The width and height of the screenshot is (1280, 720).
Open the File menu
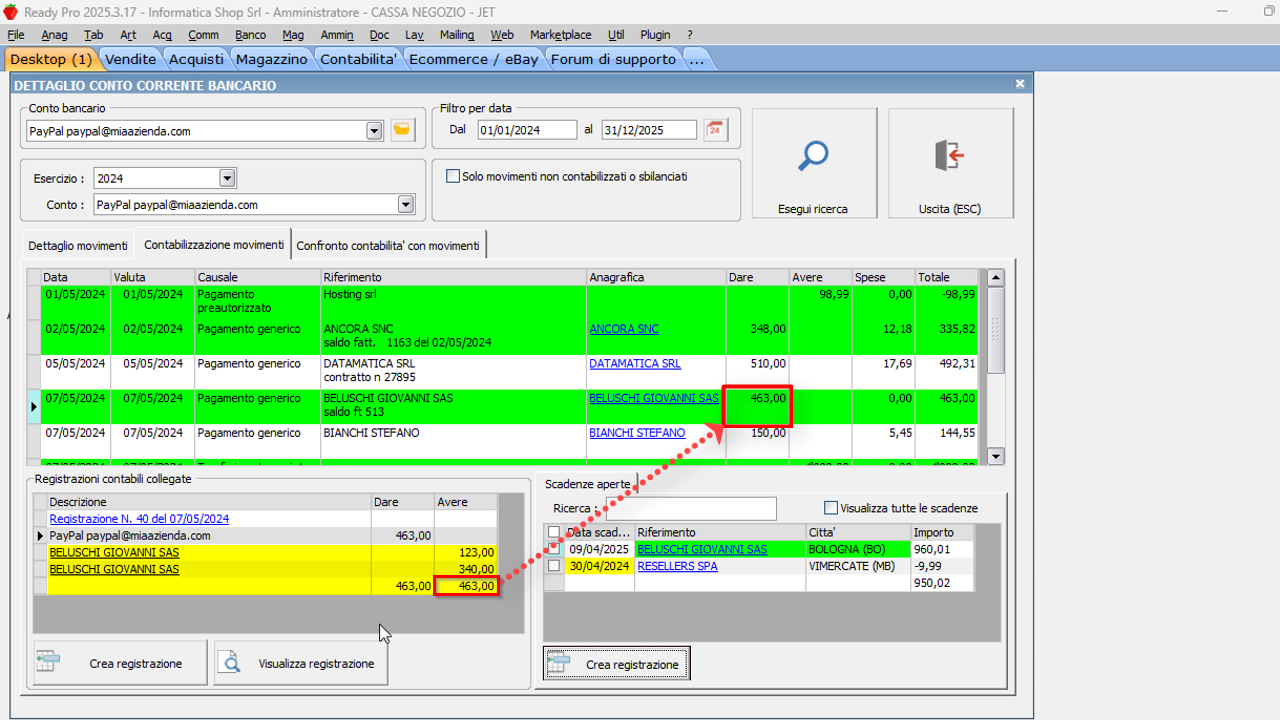click(x=16, y=34)
